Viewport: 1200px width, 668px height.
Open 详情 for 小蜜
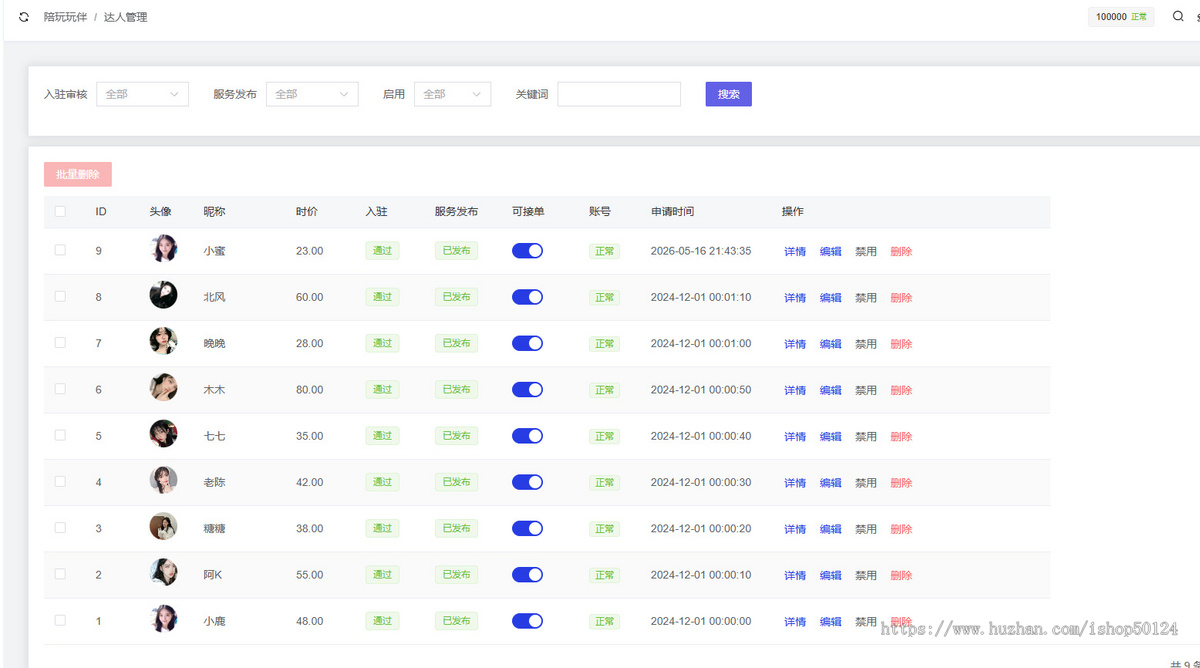795,251
